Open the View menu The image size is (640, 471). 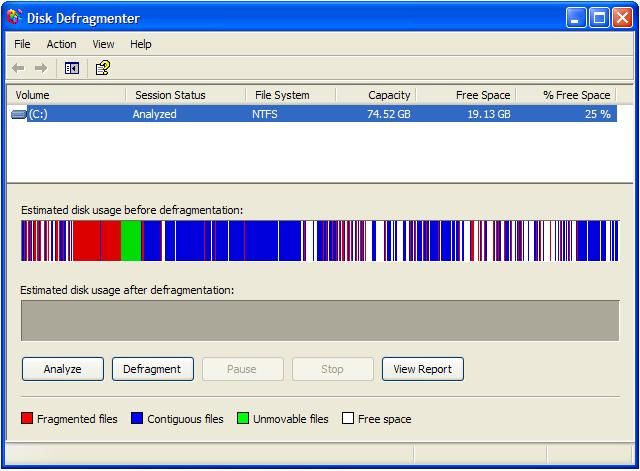(x=103, y=44)
